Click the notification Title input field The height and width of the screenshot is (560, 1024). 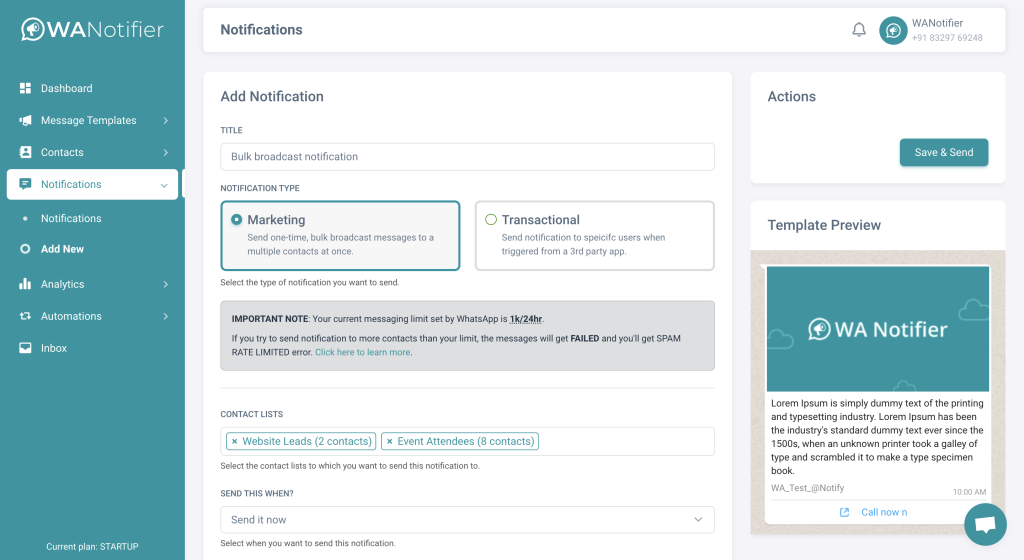click(467, 157)
